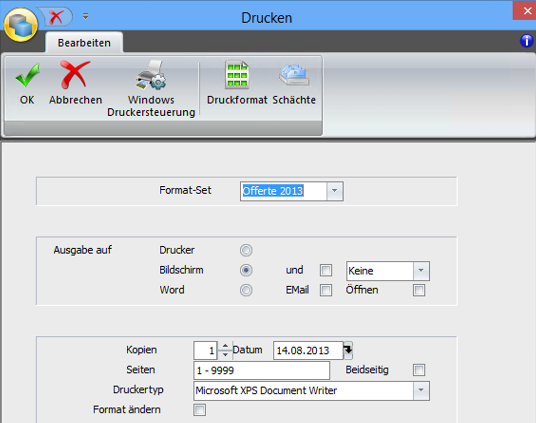Enable the EMail checkbox
Image resolution: width=536 pixels, height=423 pixels.
(326, 290)
